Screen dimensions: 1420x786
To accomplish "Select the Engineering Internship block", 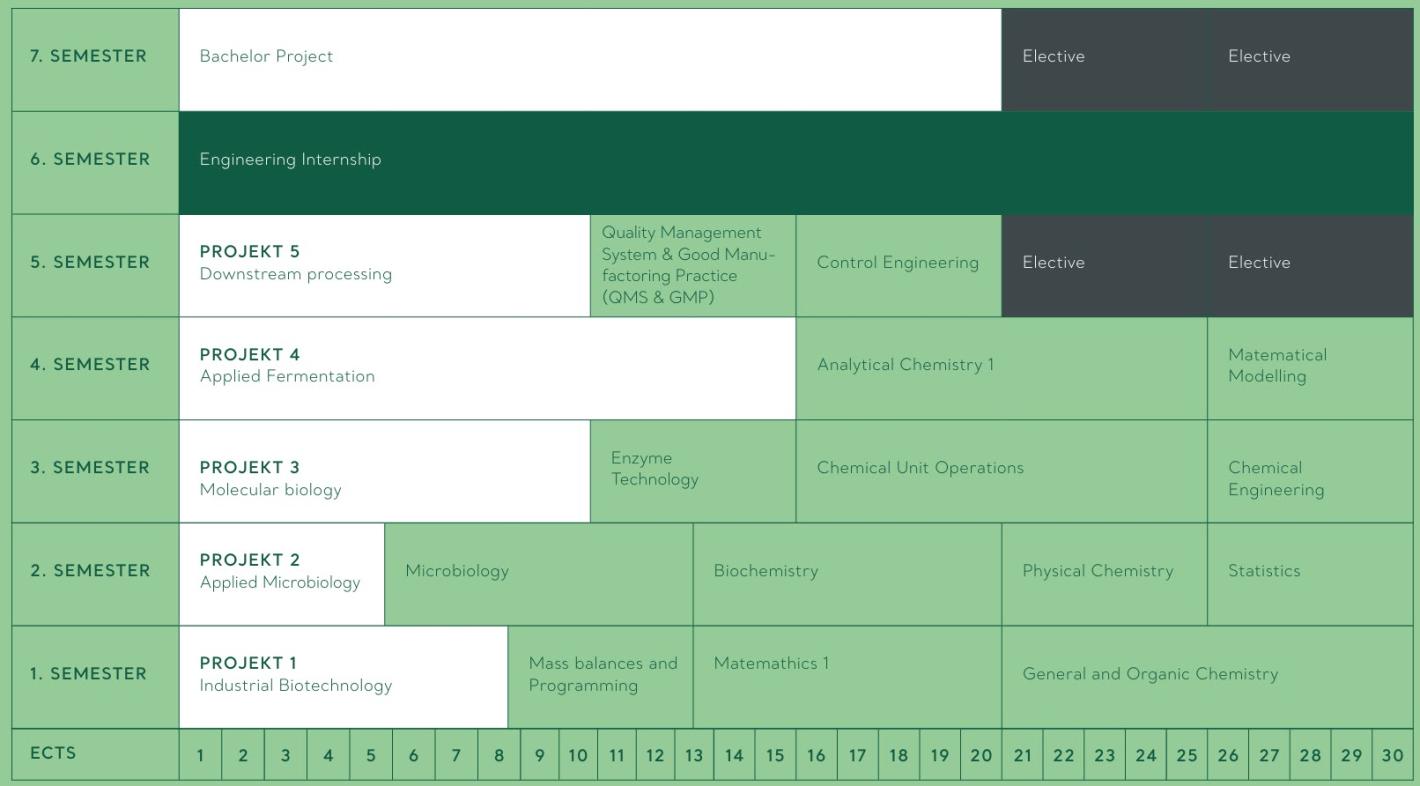I will (796, 162).
